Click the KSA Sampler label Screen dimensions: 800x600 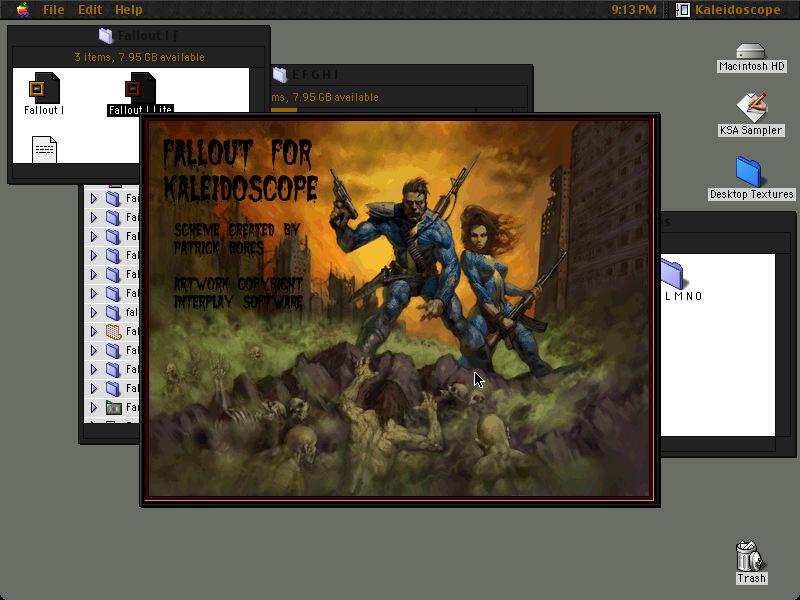coord(751,130)
